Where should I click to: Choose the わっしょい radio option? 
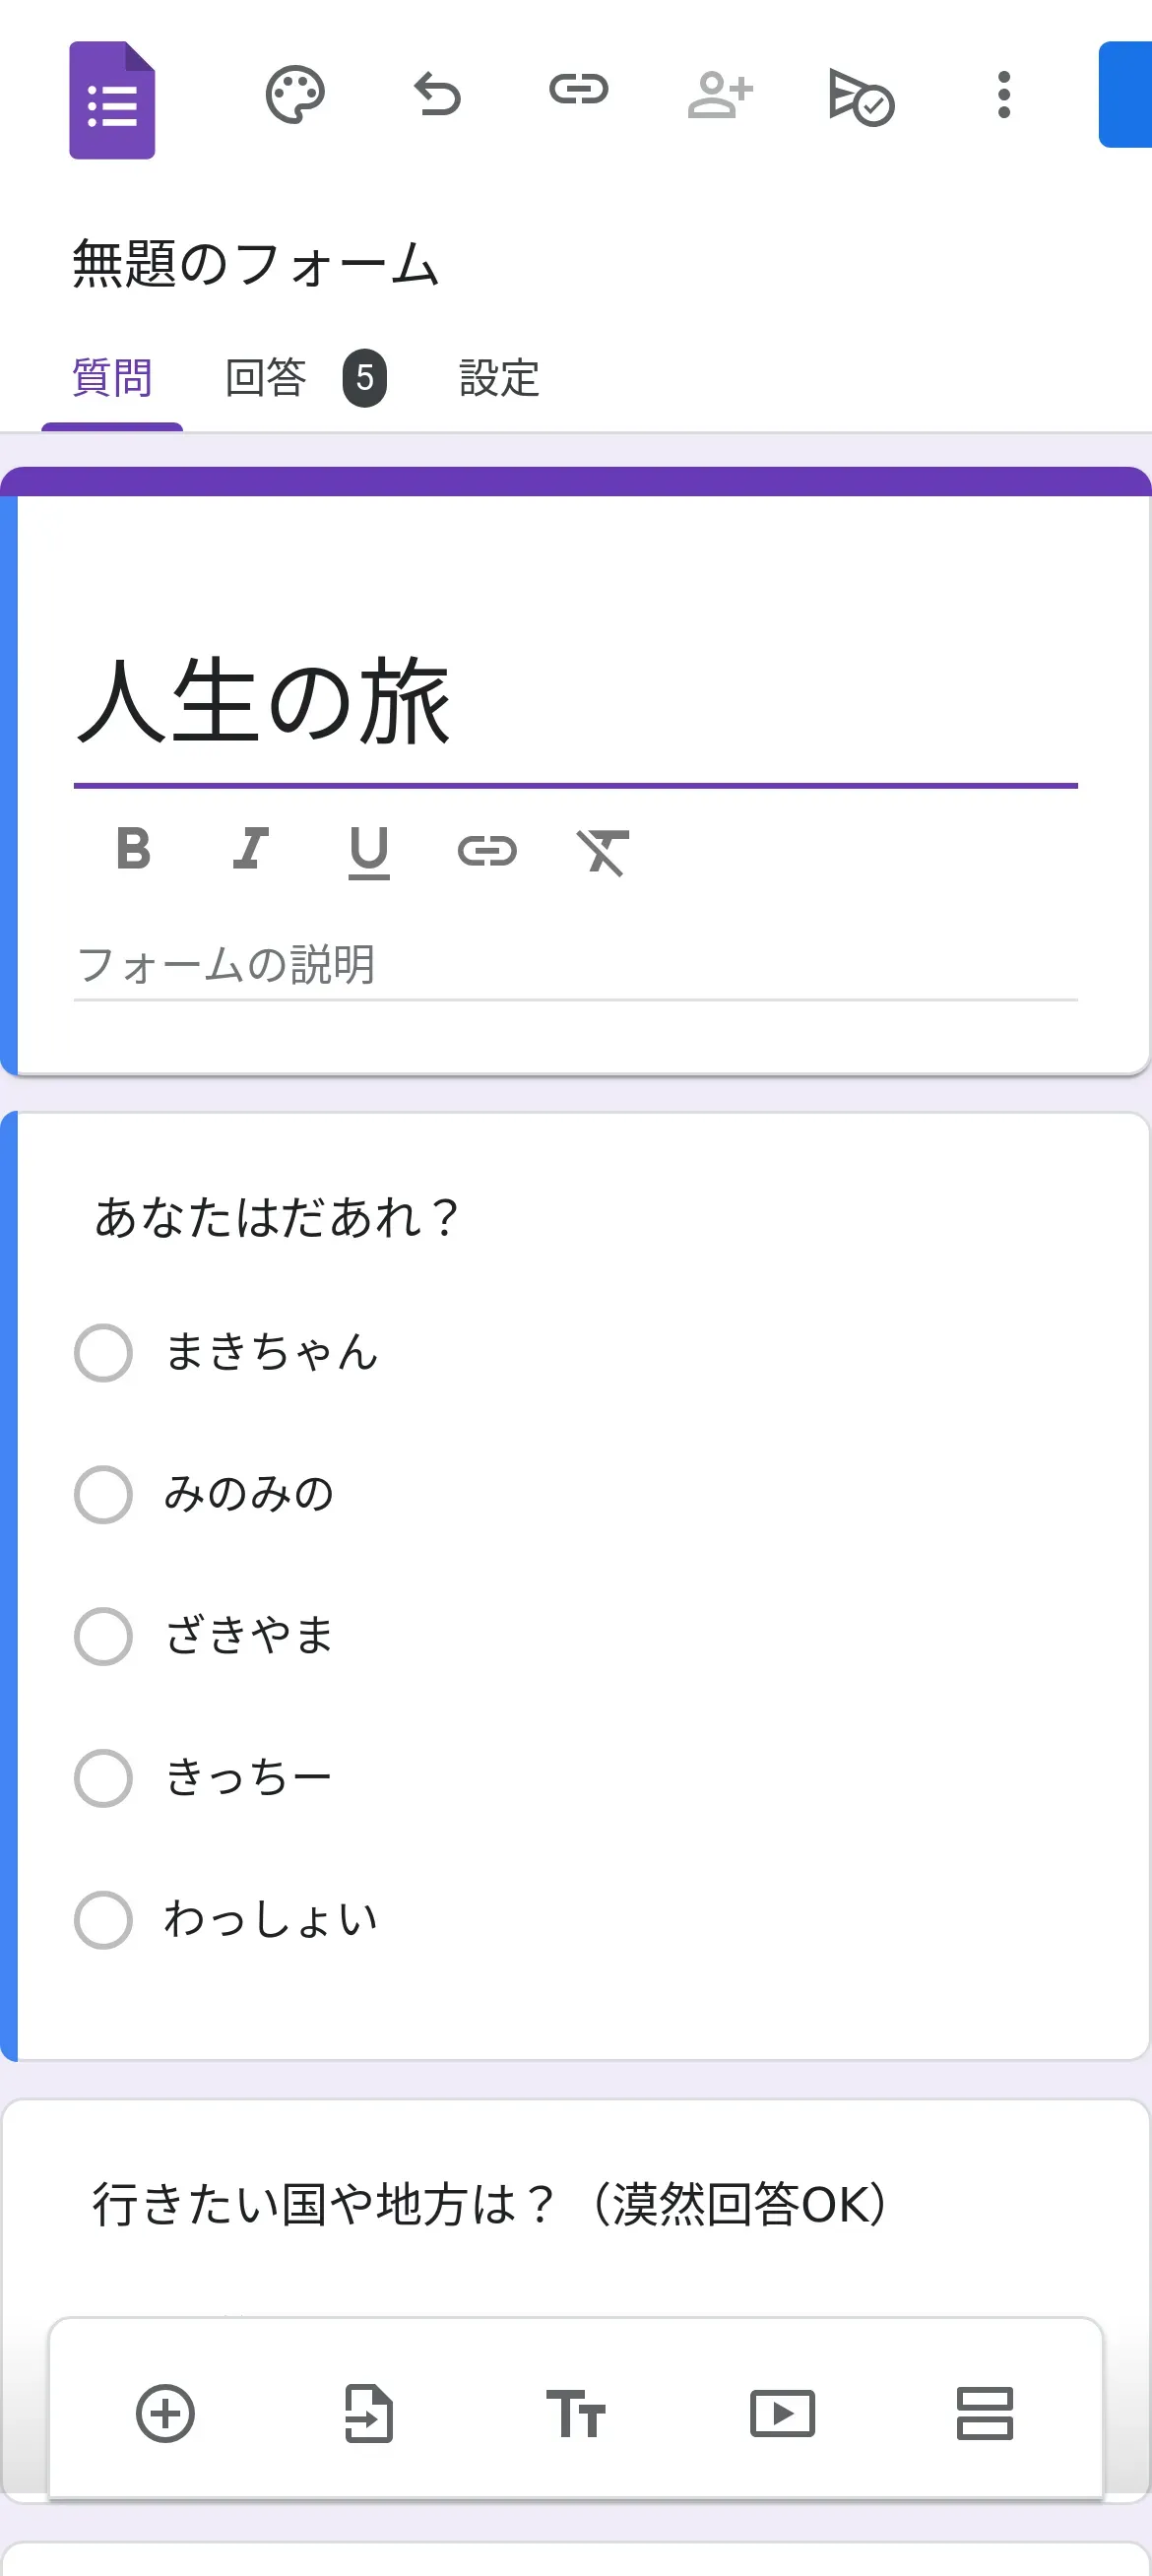(104, 1920)
